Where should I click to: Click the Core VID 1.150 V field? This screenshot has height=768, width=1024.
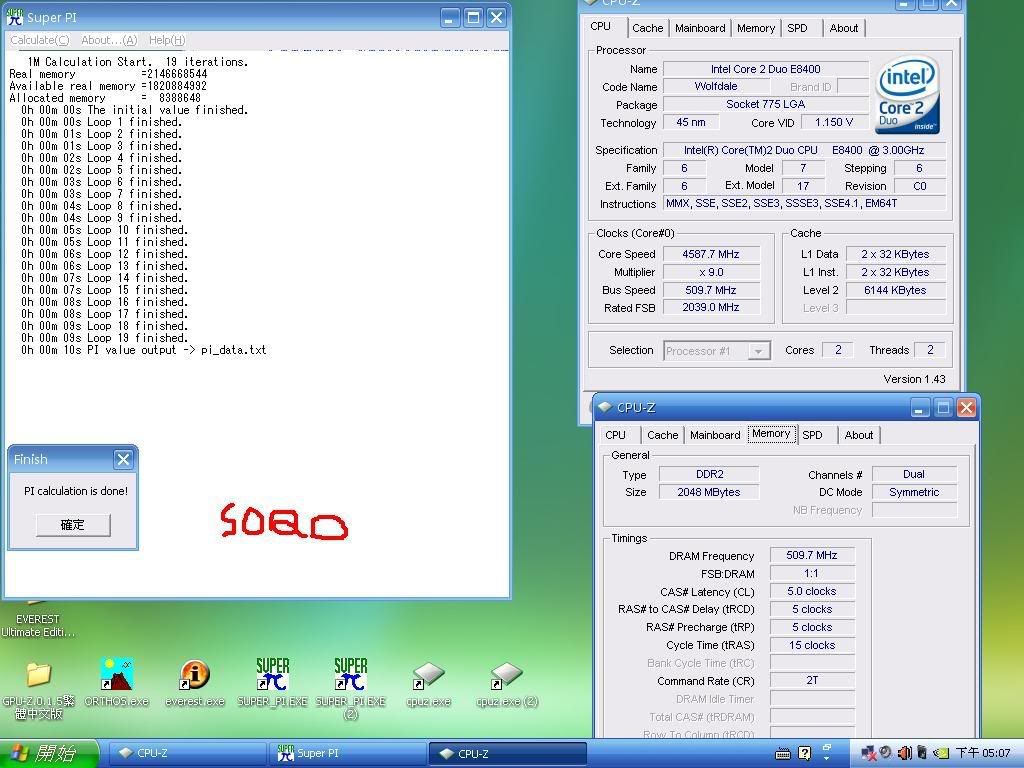pyautogui.click(x=834, y=122)
